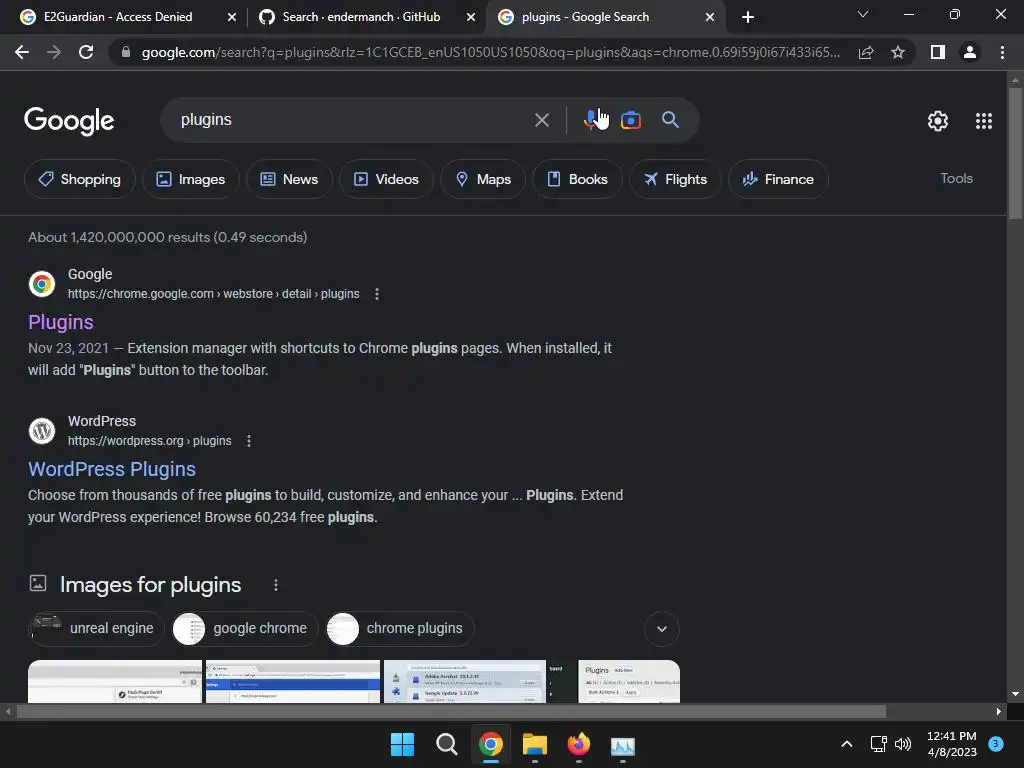Click the plugins search input field
Screen dimensions: 1024x768
tap(353, 120)
